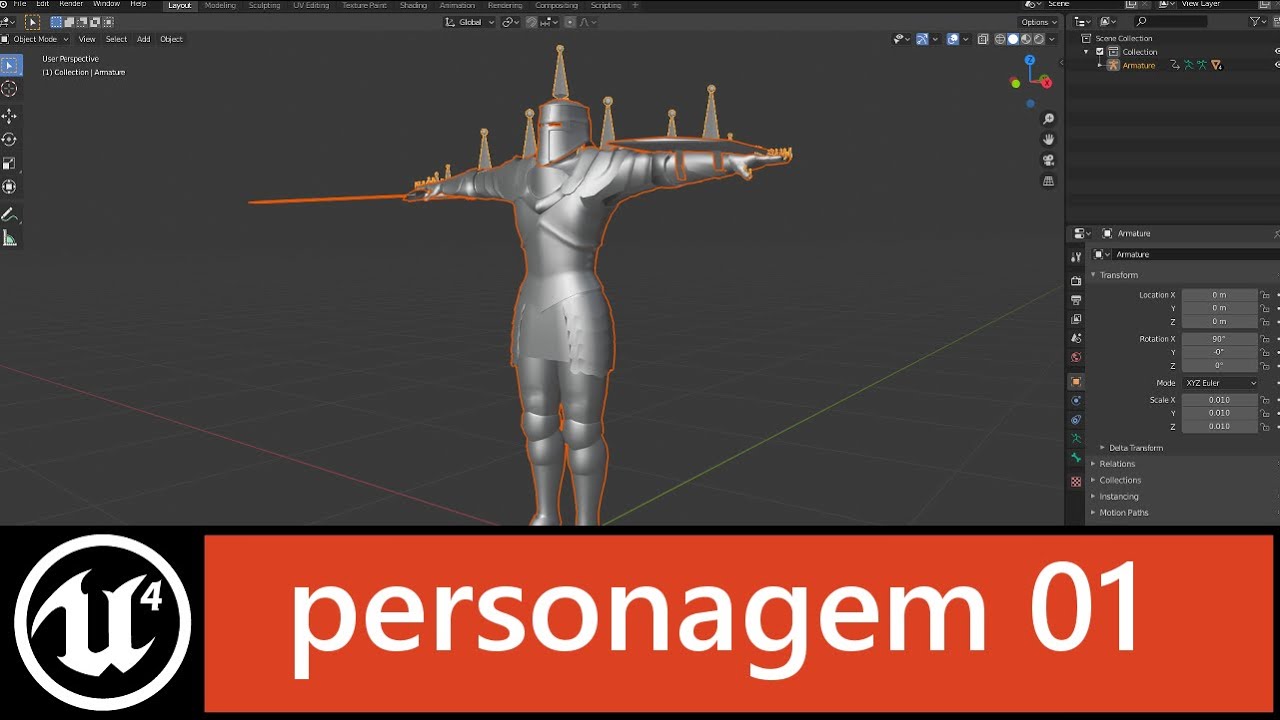Image resolution: width=1280 pixels, height=720 pixels.
Task: Open the Render properties tab
Action: pyautogui.click(x=1076, y=281)
